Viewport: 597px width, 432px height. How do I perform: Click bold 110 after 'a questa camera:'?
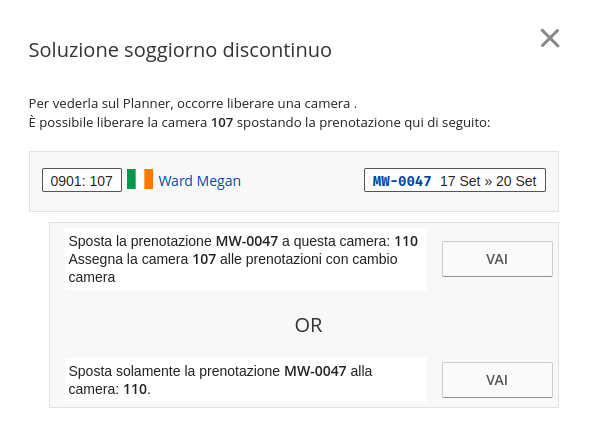coord(406,241)
